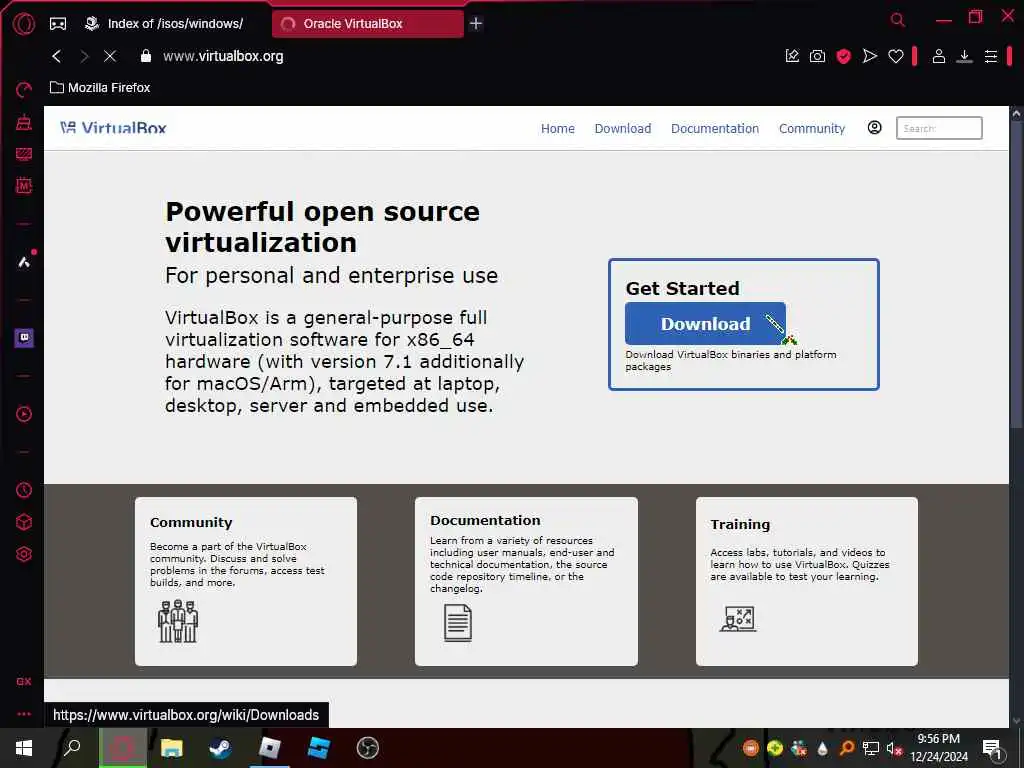Open the Documentation navigation link
This screenshot has height=768, width=1024.
coord(714,129)
